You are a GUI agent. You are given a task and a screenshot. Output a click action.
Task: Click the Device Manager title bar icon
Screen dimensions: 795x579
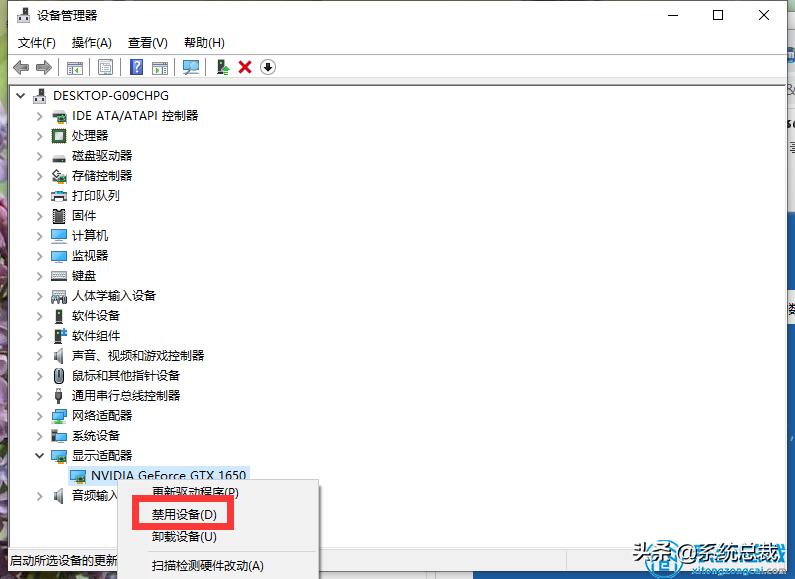coord(23,16)
